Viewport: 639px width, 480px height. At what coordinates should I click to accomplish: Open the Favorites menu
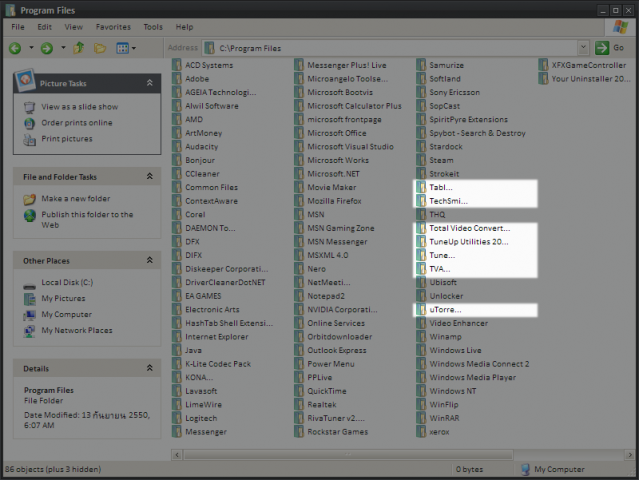point(113,27)
